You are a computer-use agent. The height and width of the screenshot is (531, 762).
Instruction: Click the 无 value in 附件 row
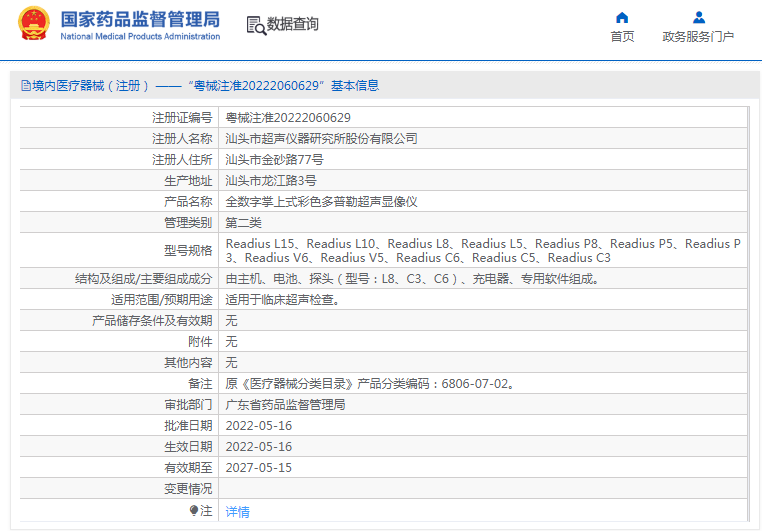tap(231, 342)
